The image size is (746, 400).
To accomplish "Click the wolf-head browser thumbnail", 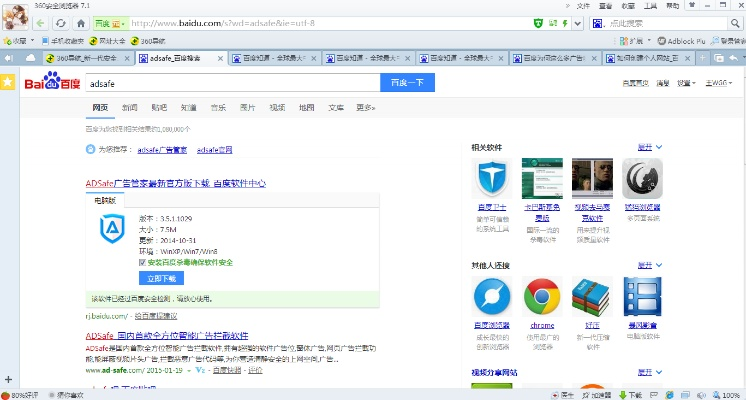I will 642,178.
